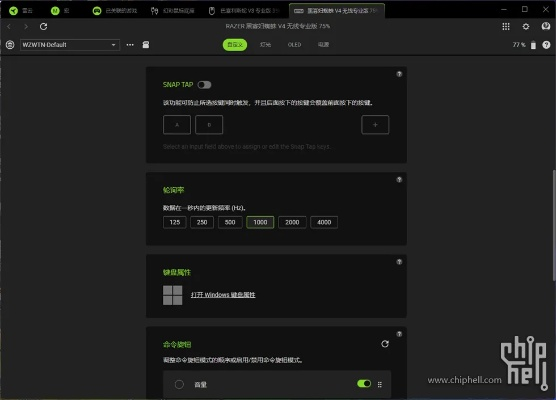
Task: Click the 77 % battery percentage text
Action: tap(519, 45)
